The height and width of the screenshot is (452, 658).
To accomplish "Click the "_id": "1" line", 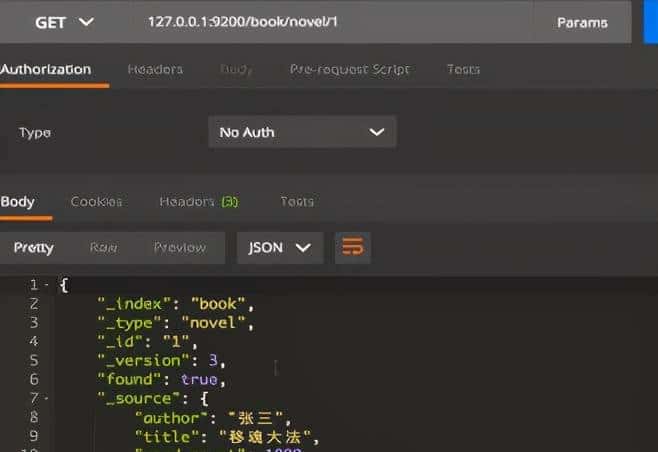I will [147, 342].
